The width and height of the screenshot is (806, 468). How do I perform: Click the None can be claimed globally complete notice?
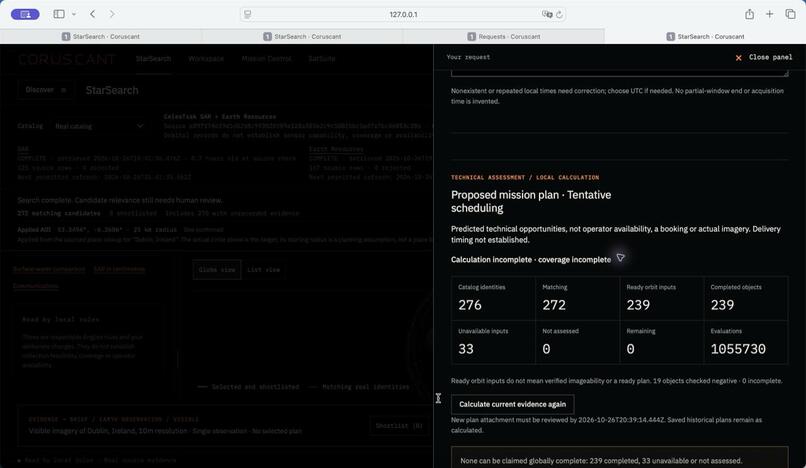click(x=619, y=458)
